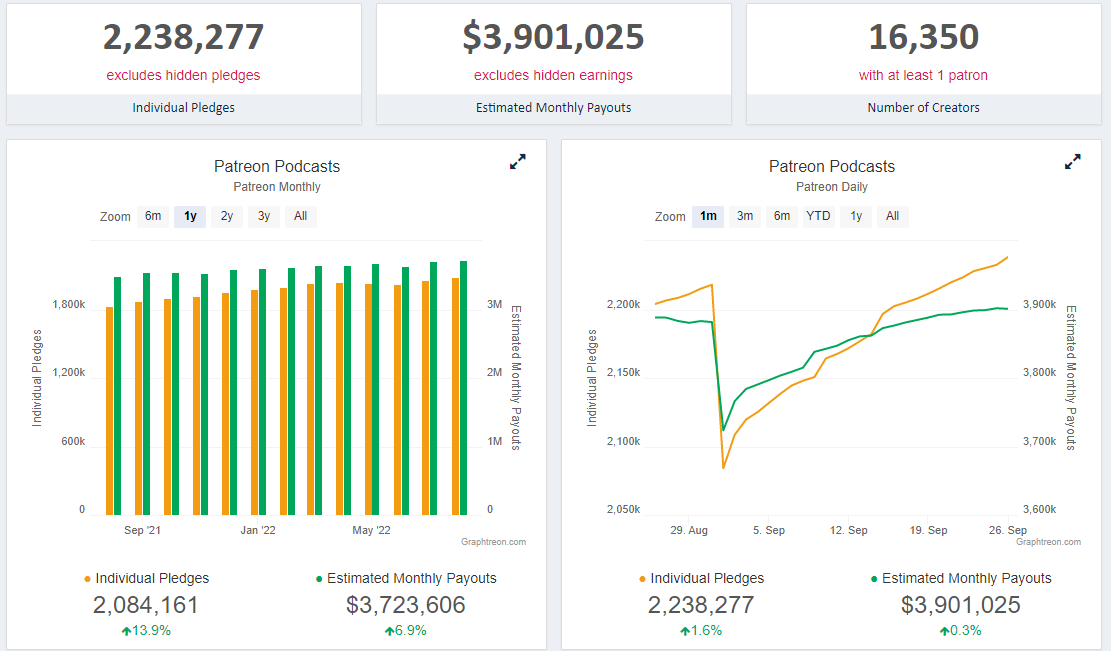The image size is (1111, 651).
Task: Select the orange Individual Pledges legend dot on monthly chart
Action: (x=86, y=578)
